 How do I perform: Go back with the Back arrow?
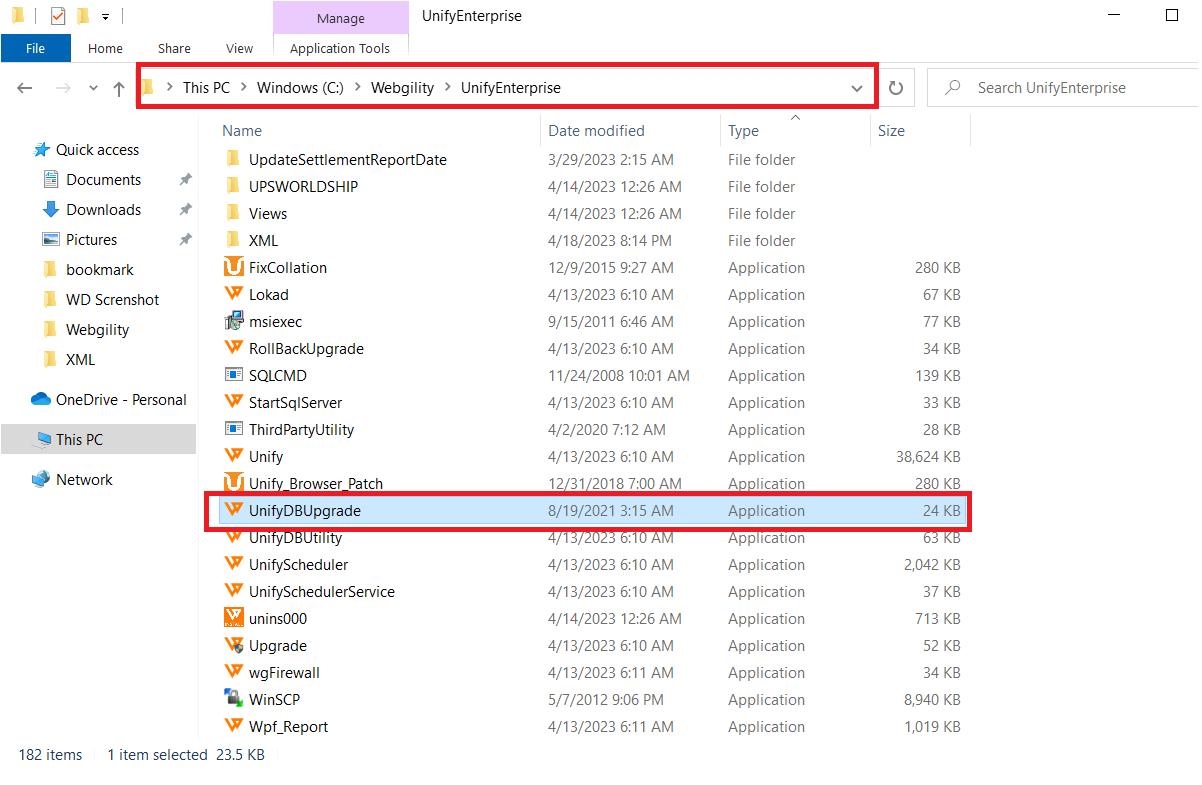pos(26,88)
